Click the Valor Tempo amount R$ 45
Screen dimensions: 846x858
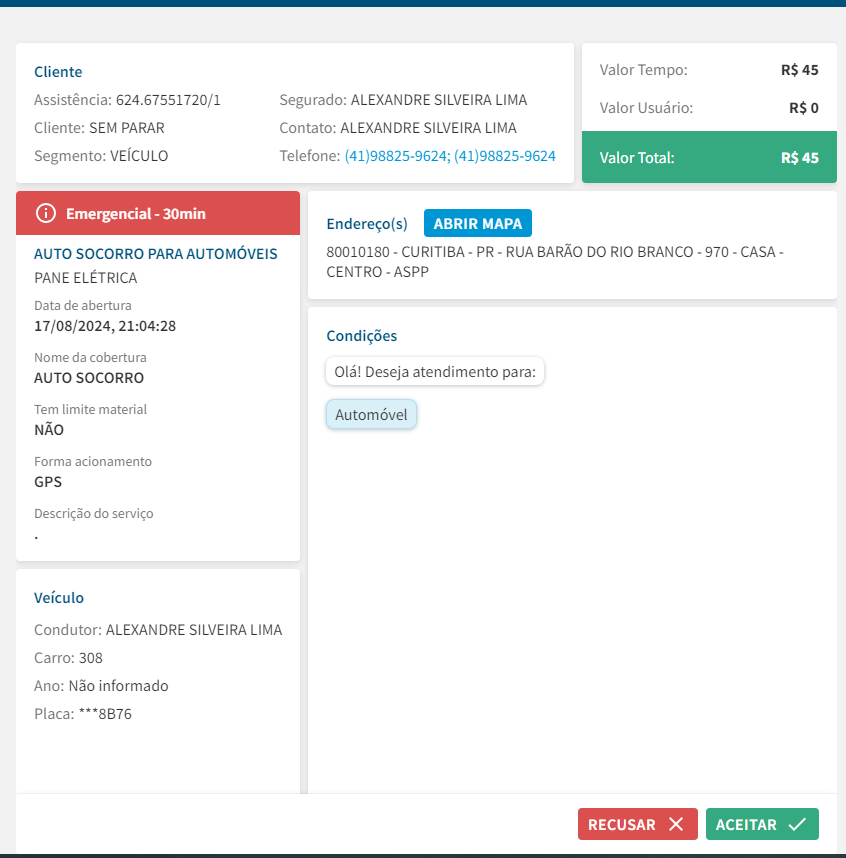799,70
